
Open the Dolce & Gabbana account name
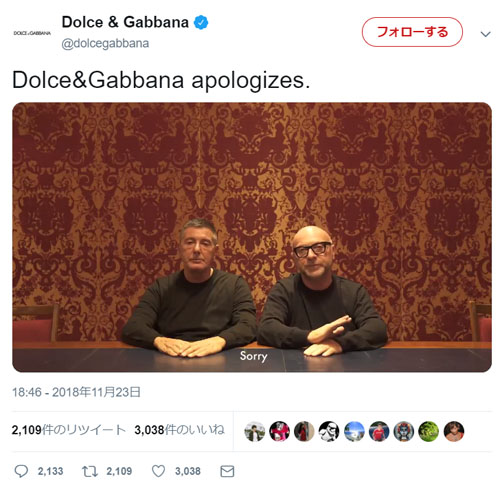click(x=125, y=22)
